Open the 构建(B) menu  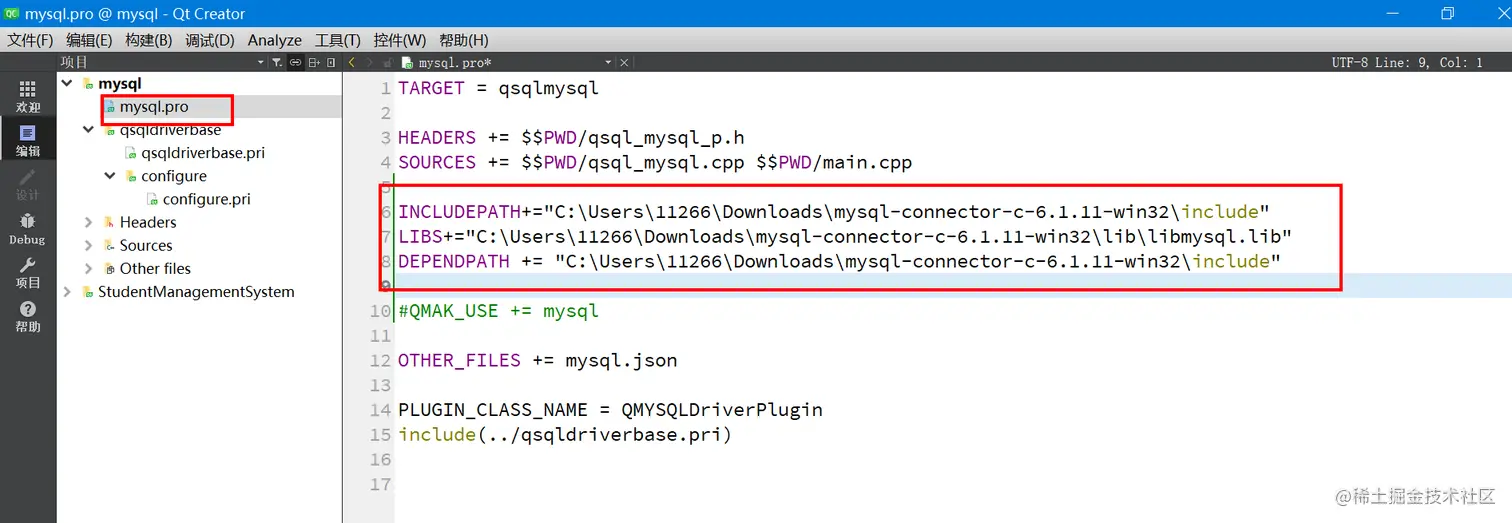pos(148,40)
